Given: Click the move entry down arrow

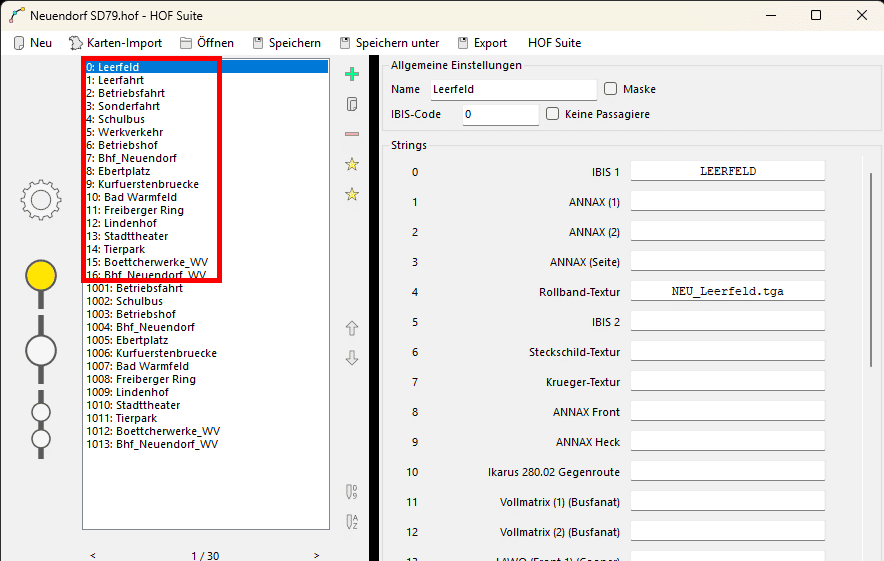Looking at the screenshot, I should tap(351, 358).
